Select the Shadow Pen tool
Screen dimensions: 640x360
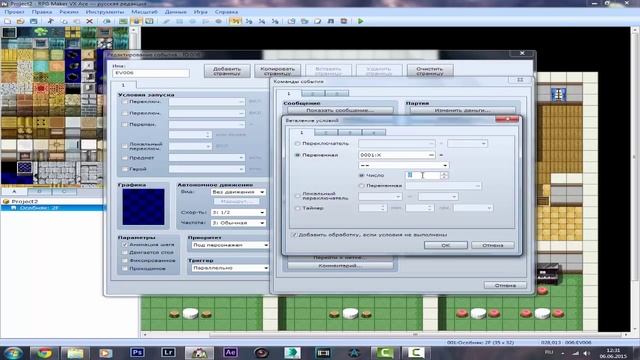(x=218, y=21)
